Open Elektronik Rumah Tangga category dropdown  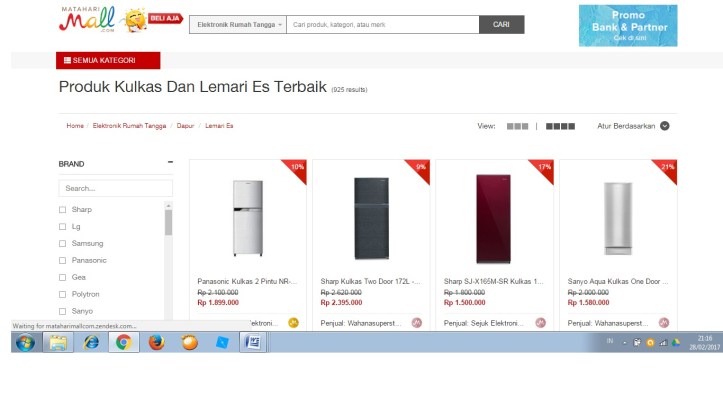238,25
